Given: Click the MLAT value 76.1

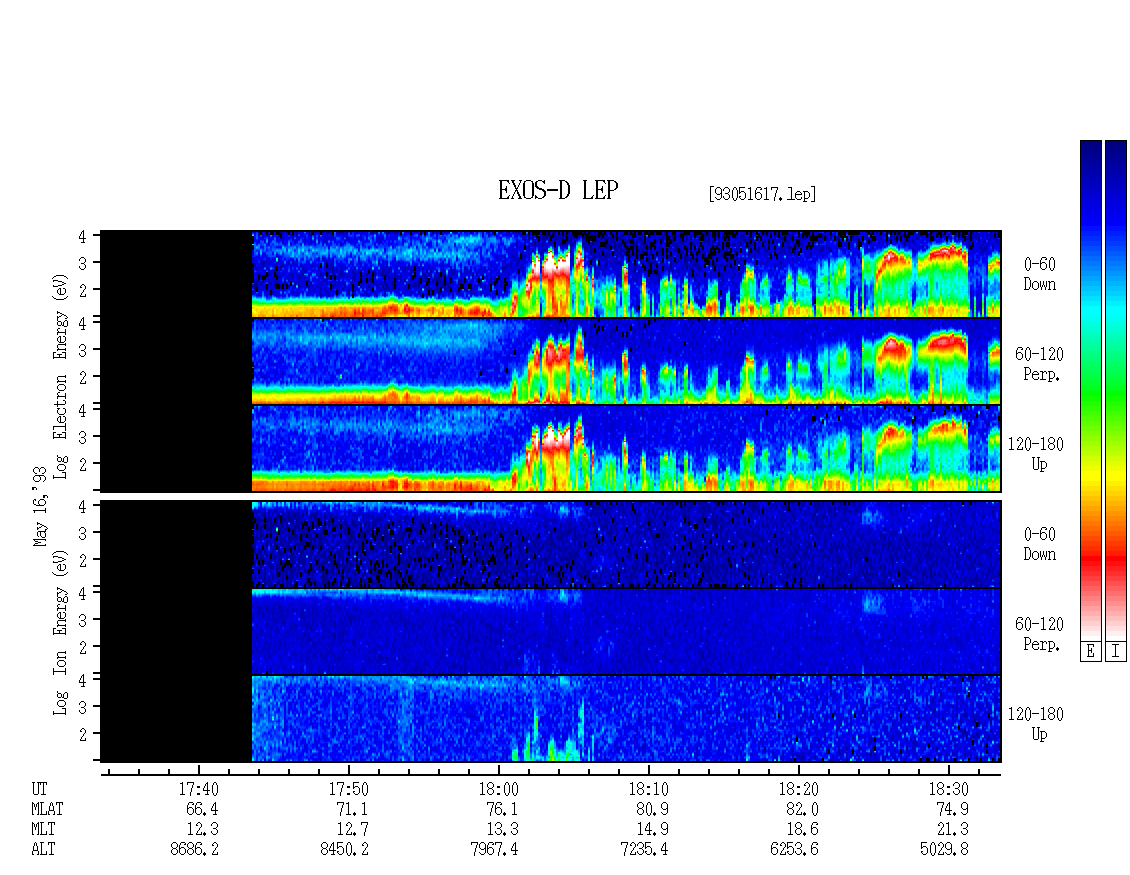Looking at the screenshot, I should 502,809.
